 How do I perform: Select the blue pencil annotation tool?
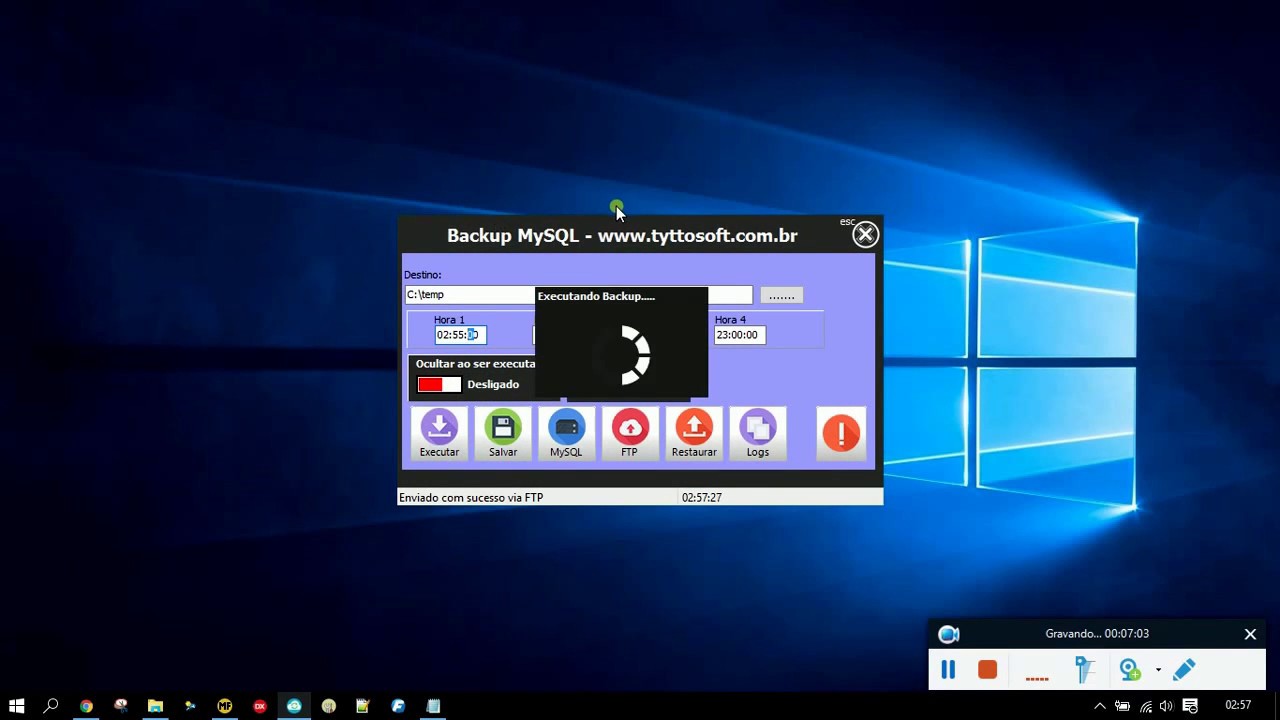pos(1184,670)
